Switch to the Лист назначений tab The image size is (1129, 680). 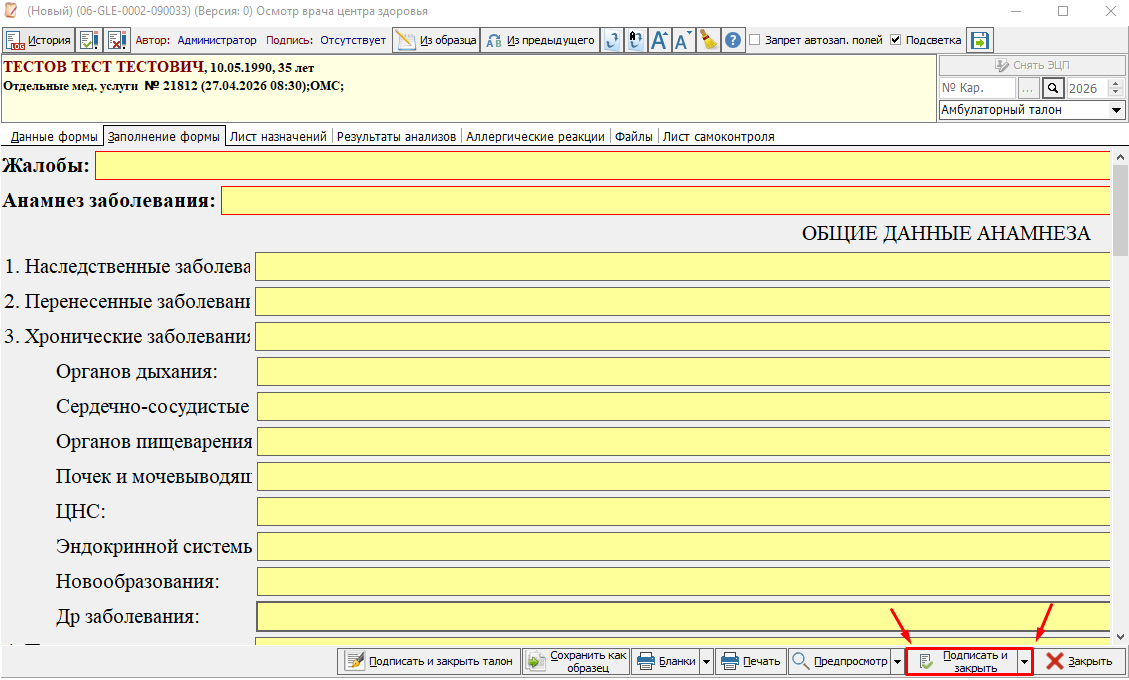[278, 136]
